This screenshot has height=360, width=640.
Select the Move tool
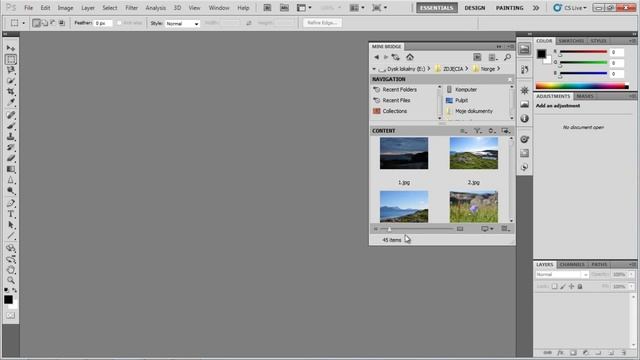tap(11, 48)
